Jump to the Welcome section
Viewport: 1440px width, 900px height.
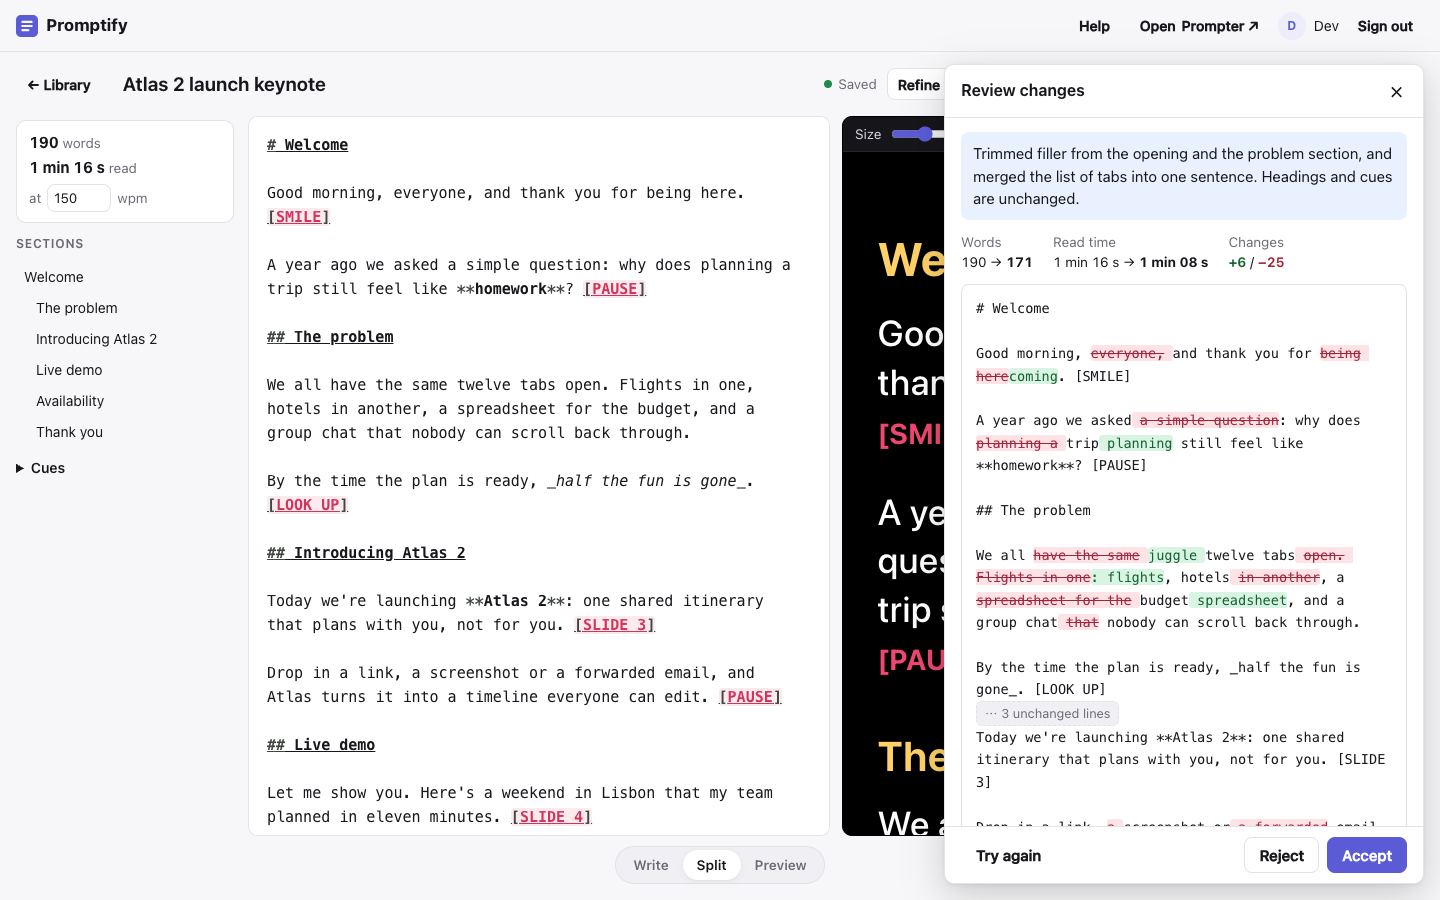(54, 277)
